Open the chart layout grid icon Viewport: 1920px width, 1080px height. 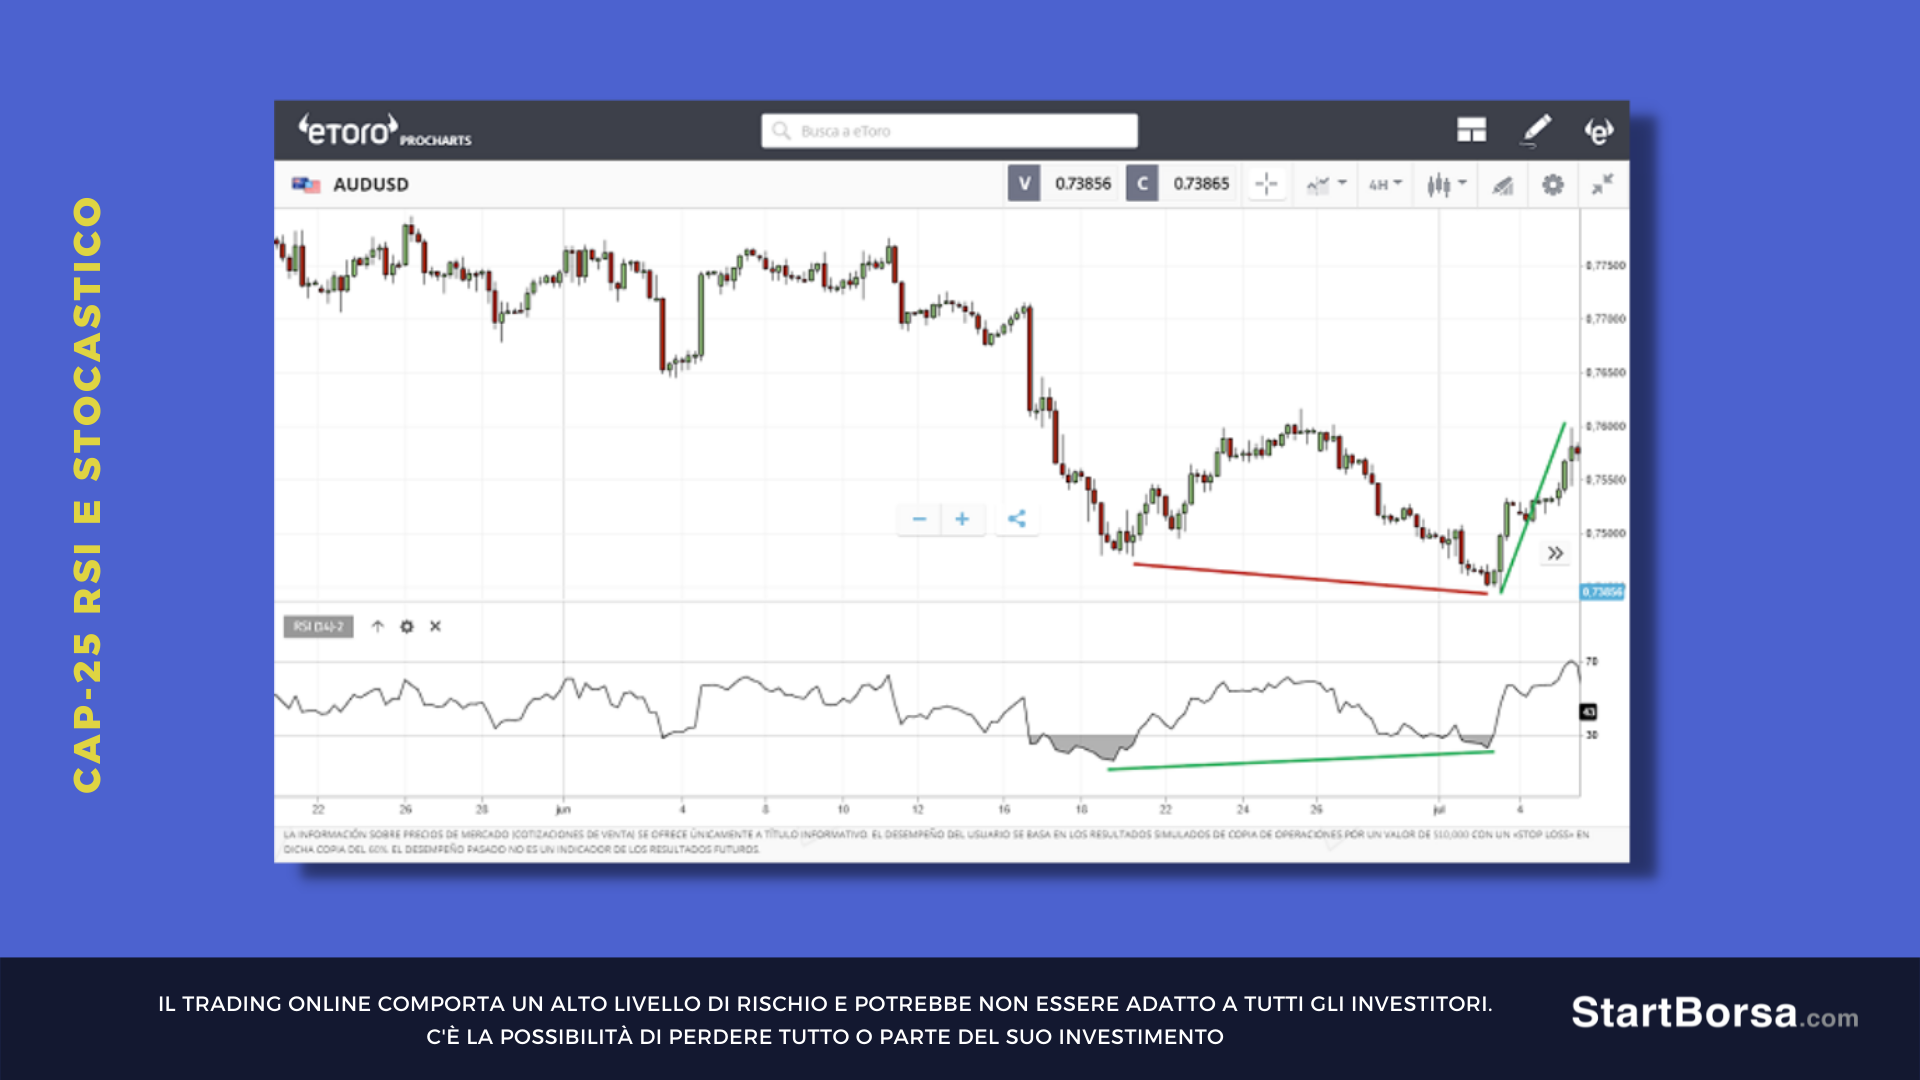coord(1471,130)
